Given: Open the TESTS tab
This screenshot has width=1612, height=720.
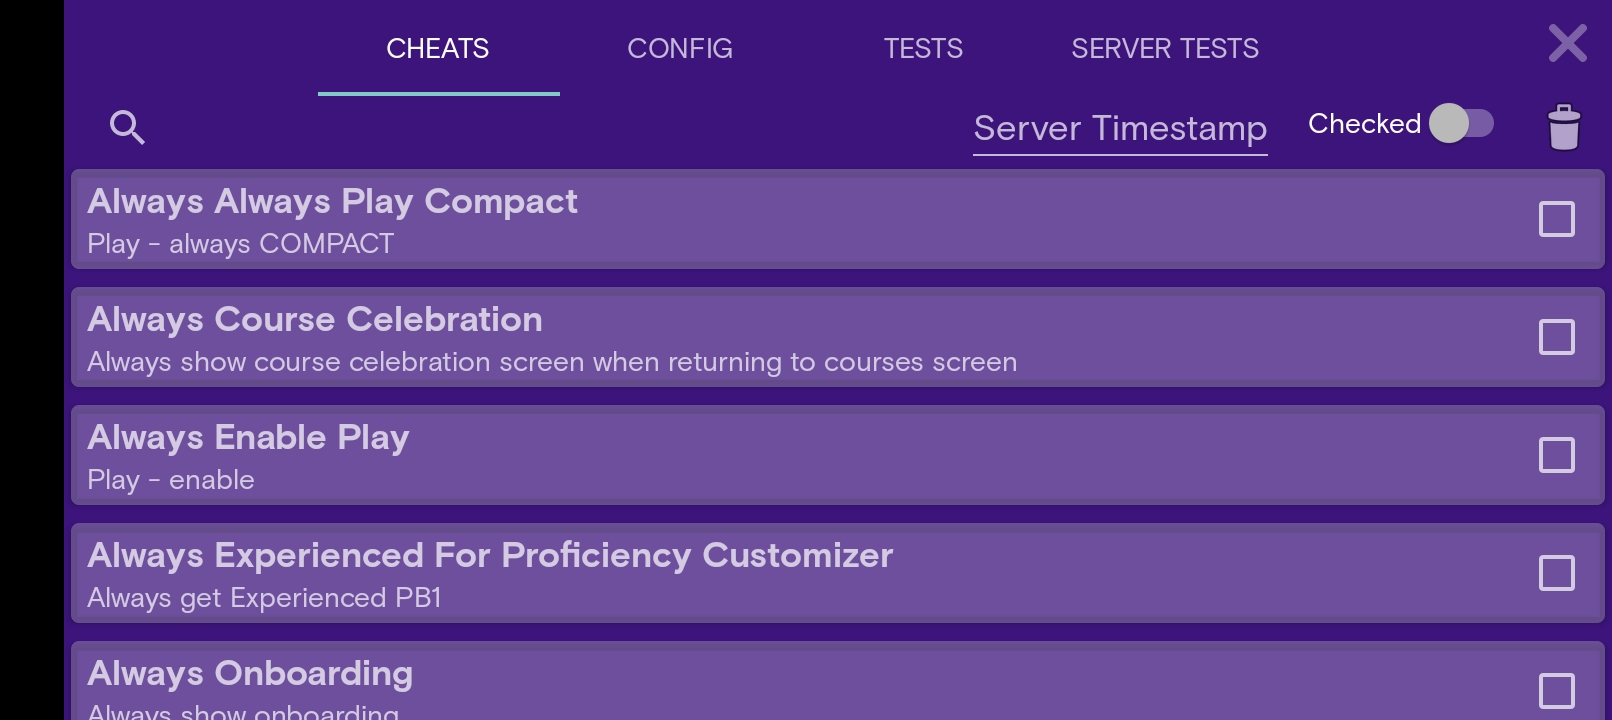Looking at the screenshot, I should (923, 48).
